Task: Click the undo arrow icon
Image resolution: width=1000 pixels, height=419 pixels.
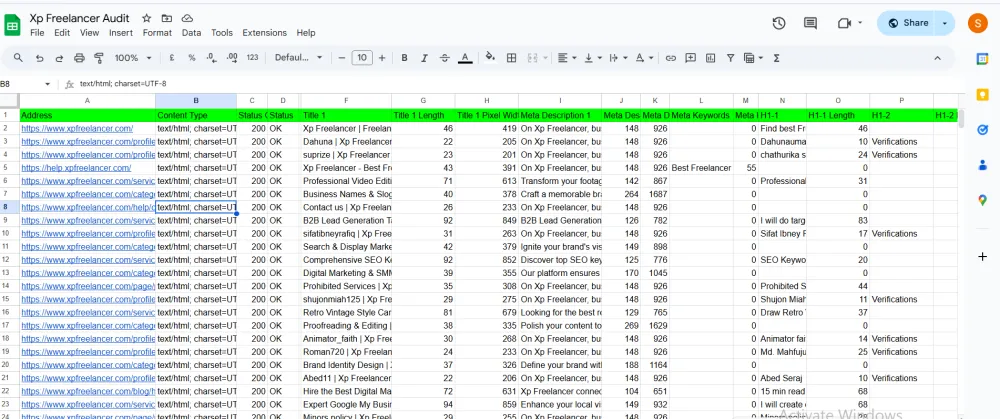Action: pyautogui.click(x=40, y=58)
